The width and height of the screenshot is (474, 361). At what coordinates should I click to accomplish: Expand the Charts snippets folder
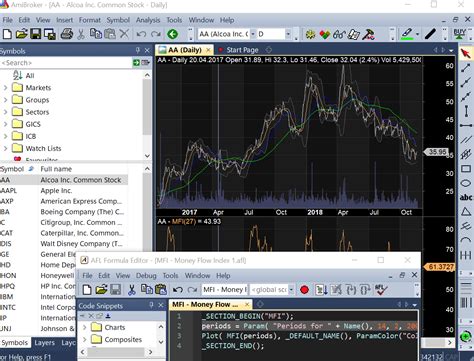click(85, 327)
